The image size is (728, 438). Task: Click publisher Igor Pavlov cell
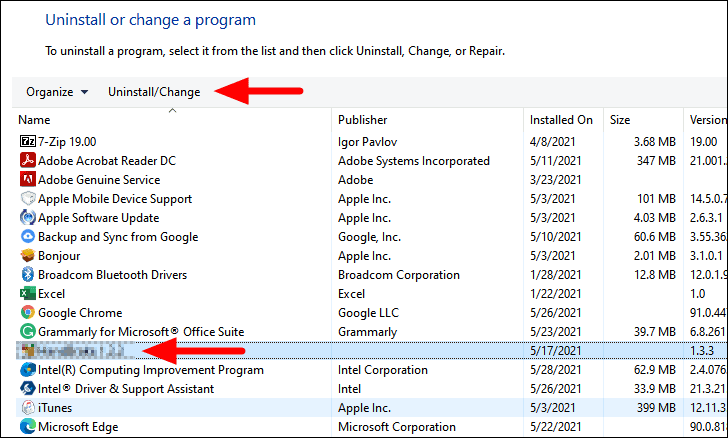tap(367, 142)
